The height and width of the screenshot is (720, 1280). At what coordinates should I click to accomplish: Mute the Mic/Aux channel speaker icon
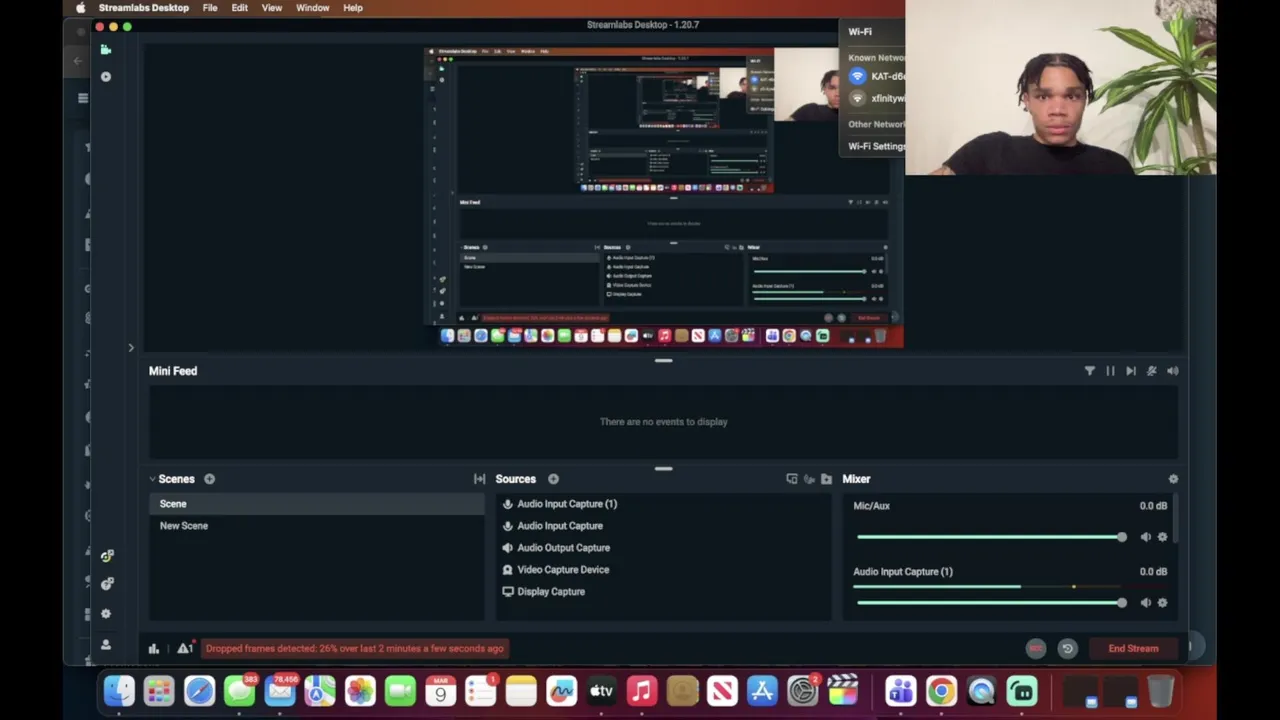(x=1145, y=537)
